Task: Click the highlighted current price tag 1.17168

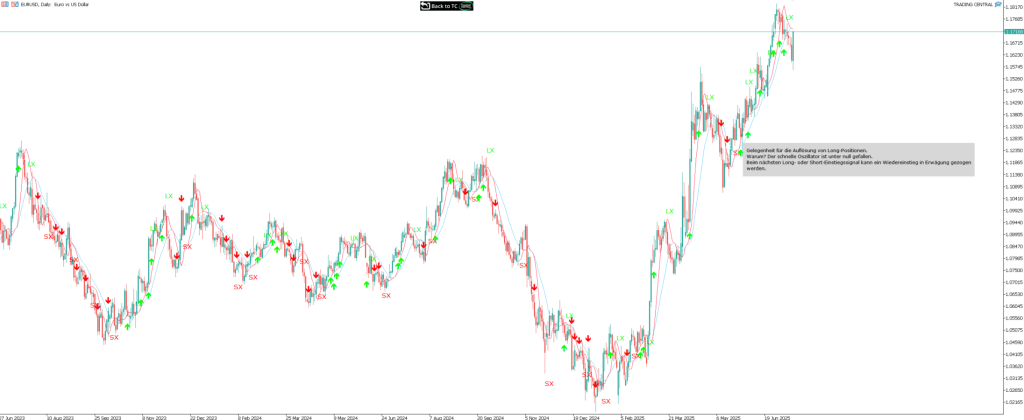Action: click(x=1014, y=31)
